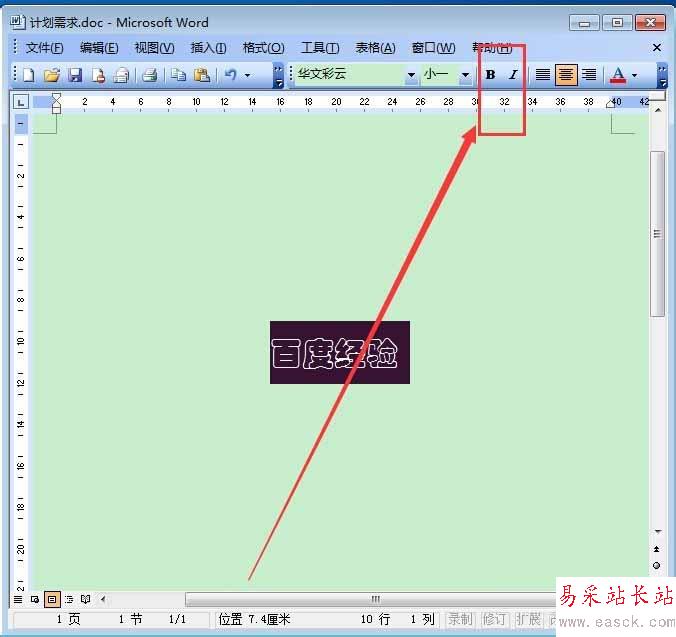The image size is (676, 637).
Task: Expand Standard toolbar options
Action: click(279, 76)
